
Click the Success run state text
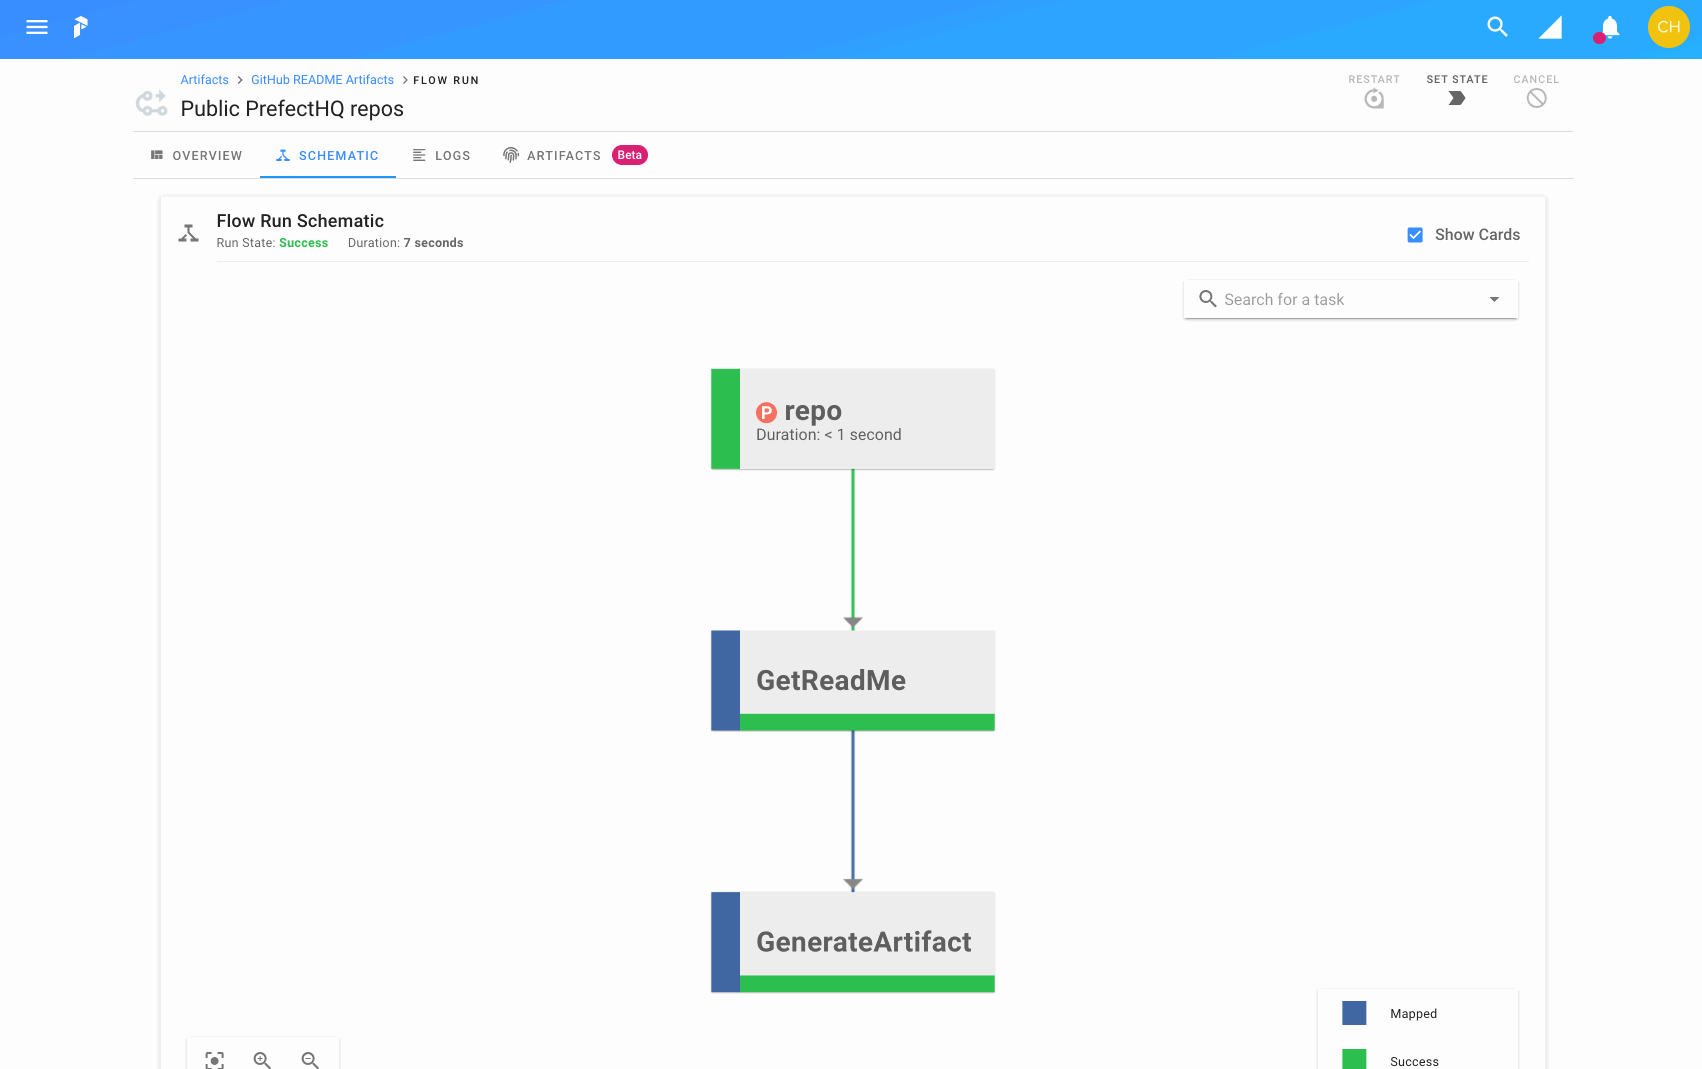[x=303, y=243]
